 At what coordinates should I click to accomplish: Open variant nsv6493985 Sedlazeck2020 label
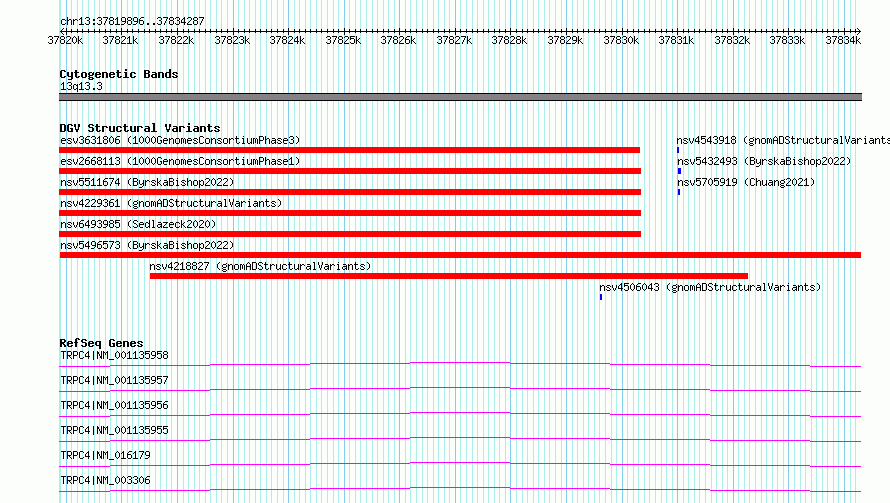coord(138,224)
